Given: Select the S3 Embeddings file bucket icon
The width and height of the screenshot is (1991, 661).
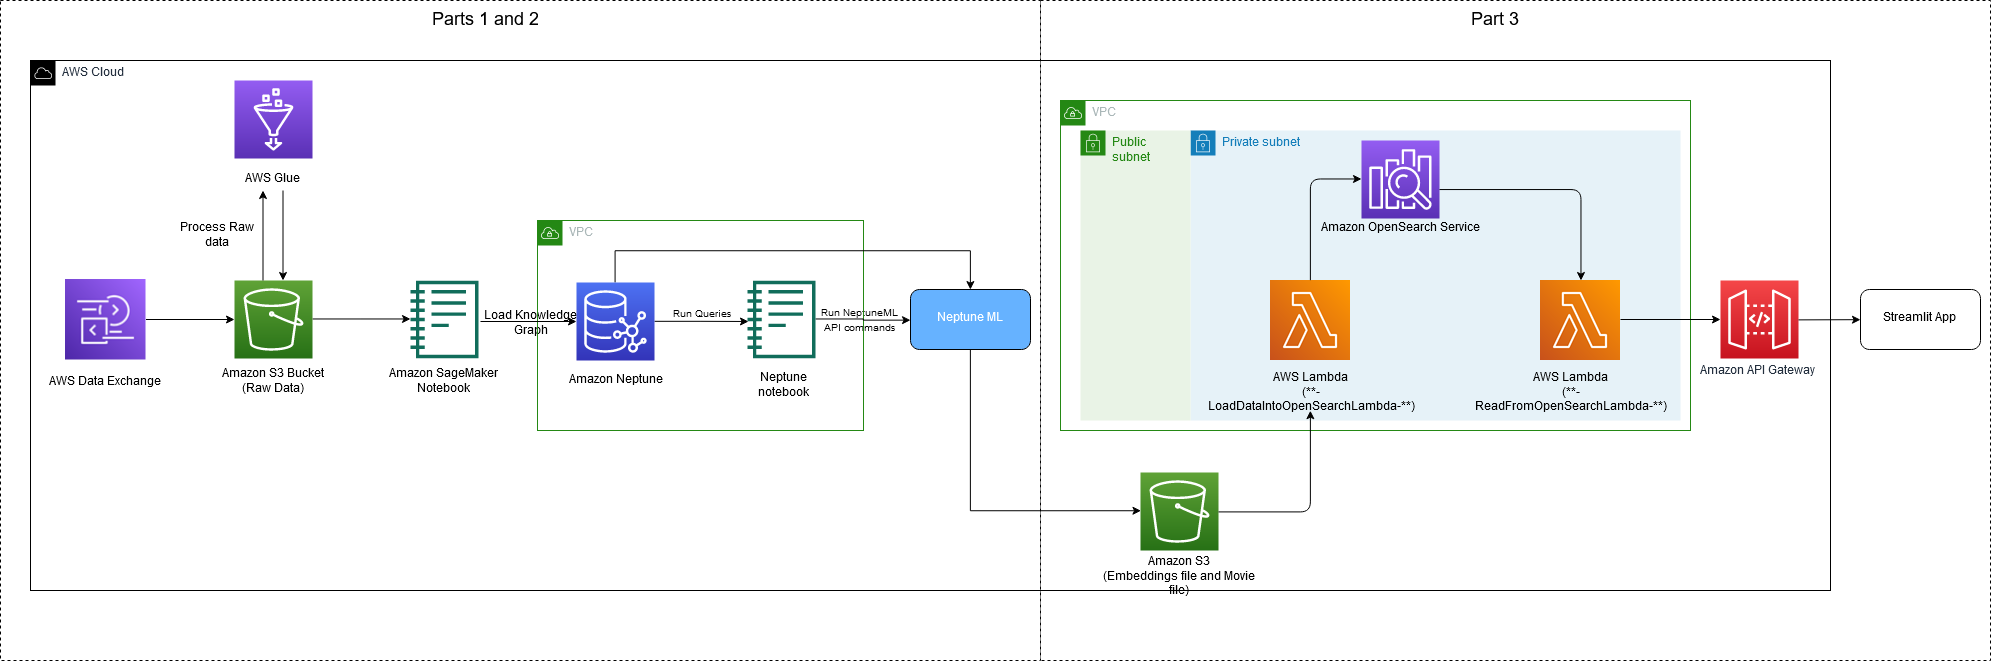Looking at the screenshot, I should (1179, 511).
